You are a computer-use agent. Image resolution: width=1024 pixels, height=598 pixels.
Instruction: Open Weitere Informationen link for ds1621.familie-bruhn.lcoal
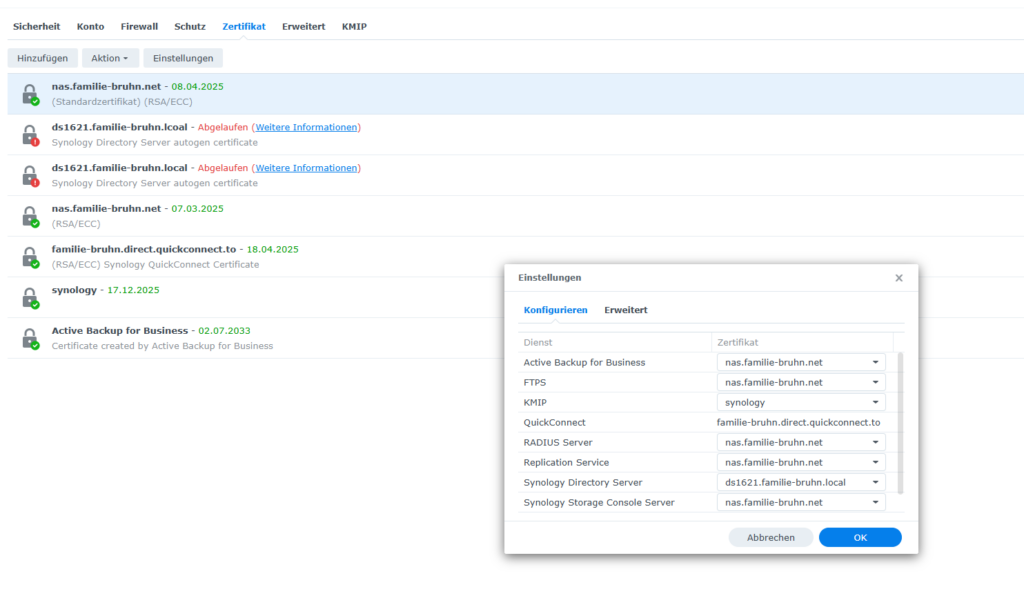point(306,127)
